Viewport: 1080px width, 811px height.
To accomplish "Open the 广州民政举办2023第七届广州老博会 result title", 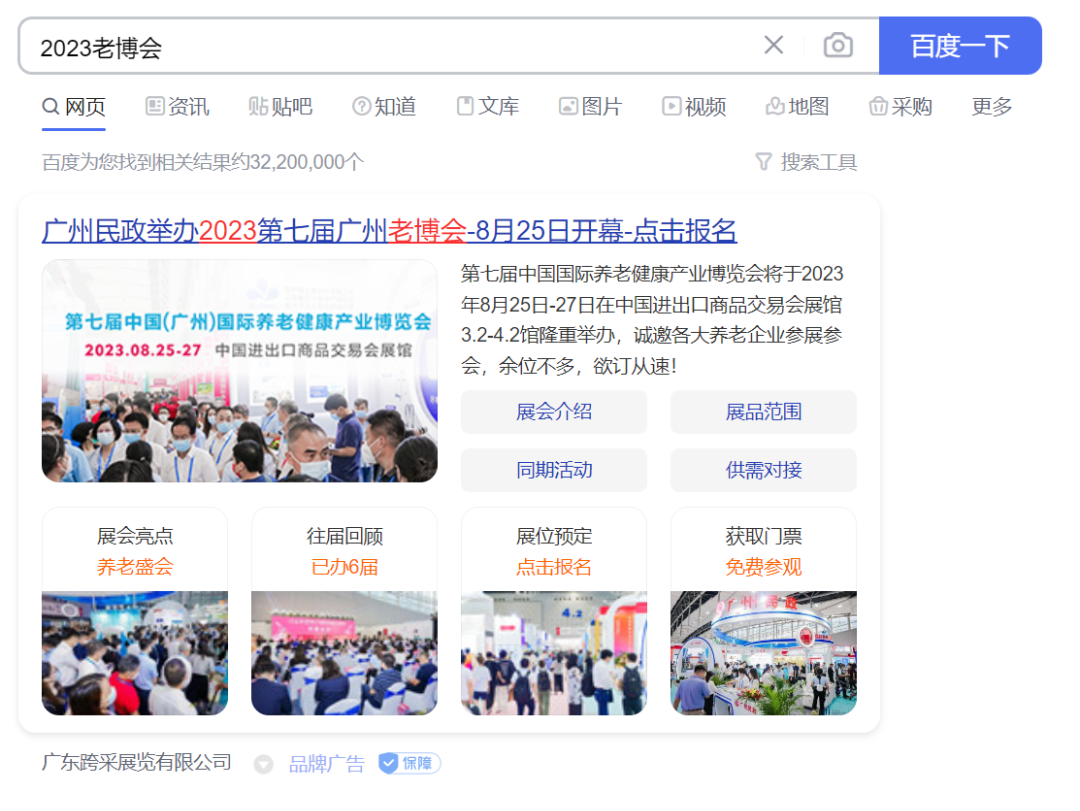I will [389, 231].
